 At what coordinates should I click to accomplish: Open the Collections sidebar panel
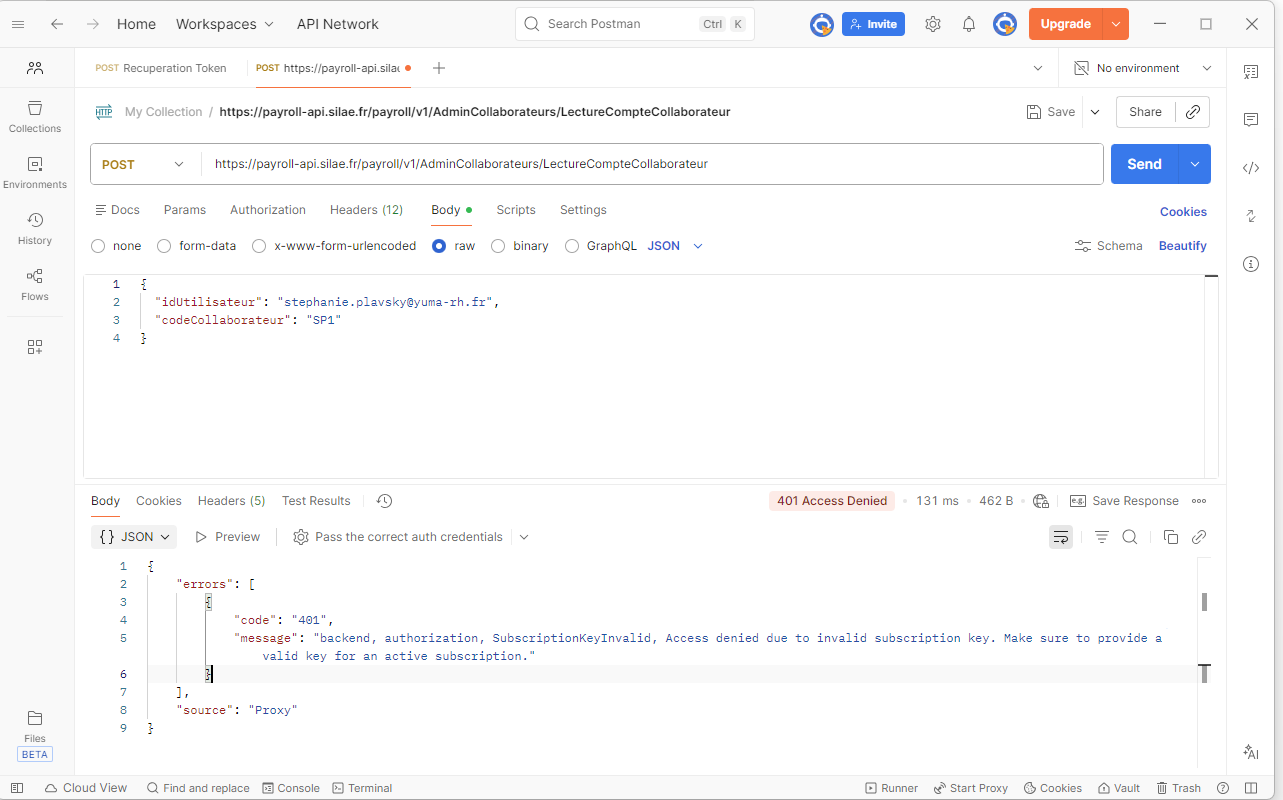pos(34,115)
